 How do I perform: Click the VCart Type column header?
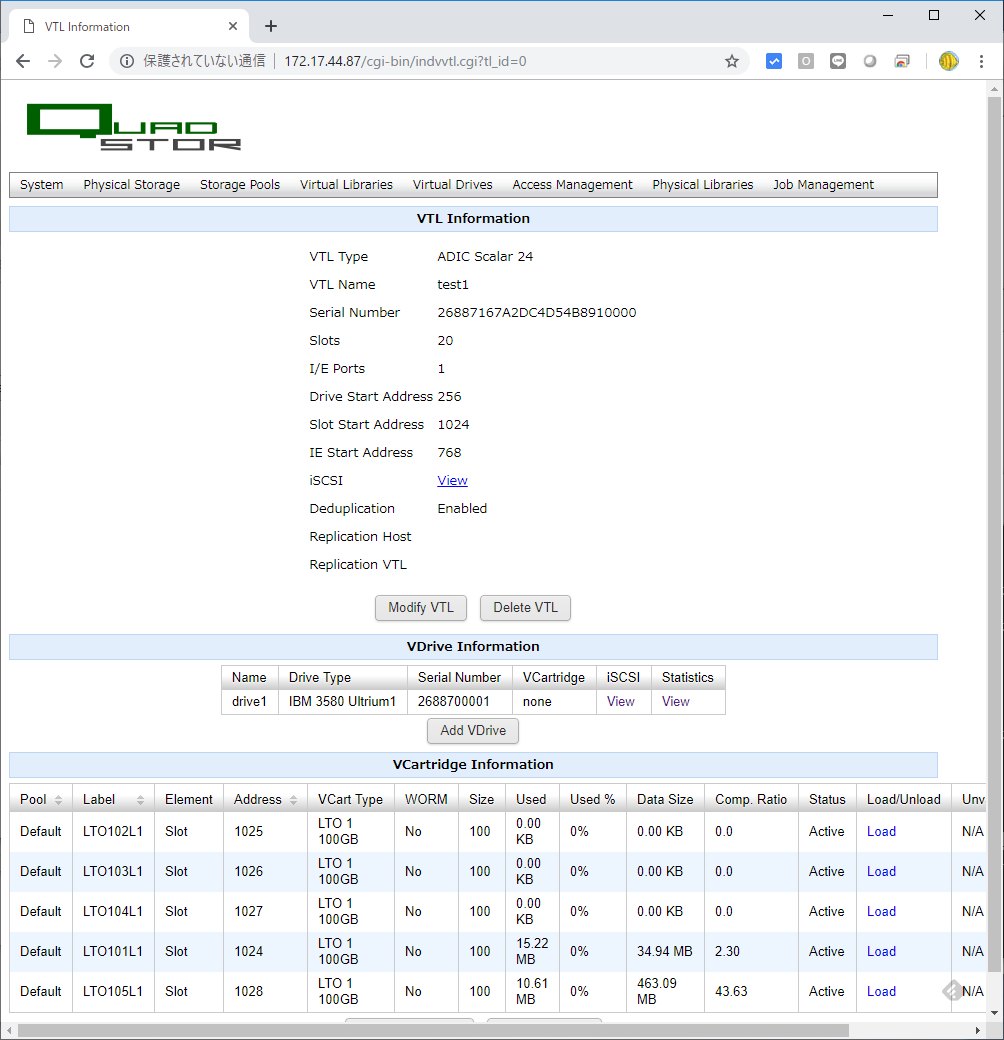(350, 800)
